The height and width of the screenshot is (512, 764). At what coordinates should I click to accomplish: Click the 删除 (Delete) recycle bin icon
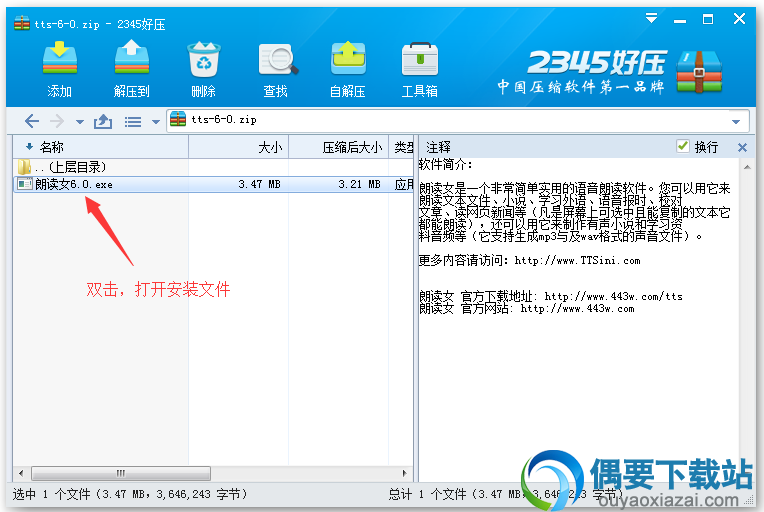[x=204, y=59]
